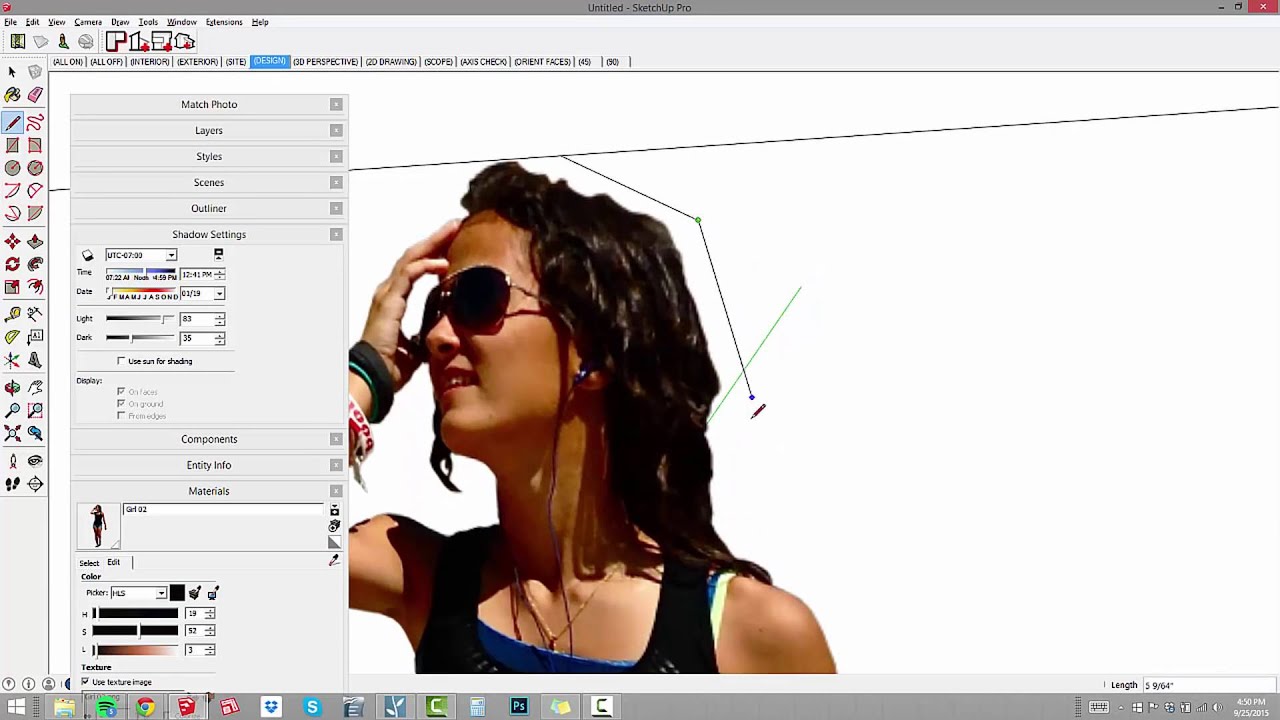Click the Sample Paint eyedropper in Materials
1280x720 pixels.
(x=334, y=561)
